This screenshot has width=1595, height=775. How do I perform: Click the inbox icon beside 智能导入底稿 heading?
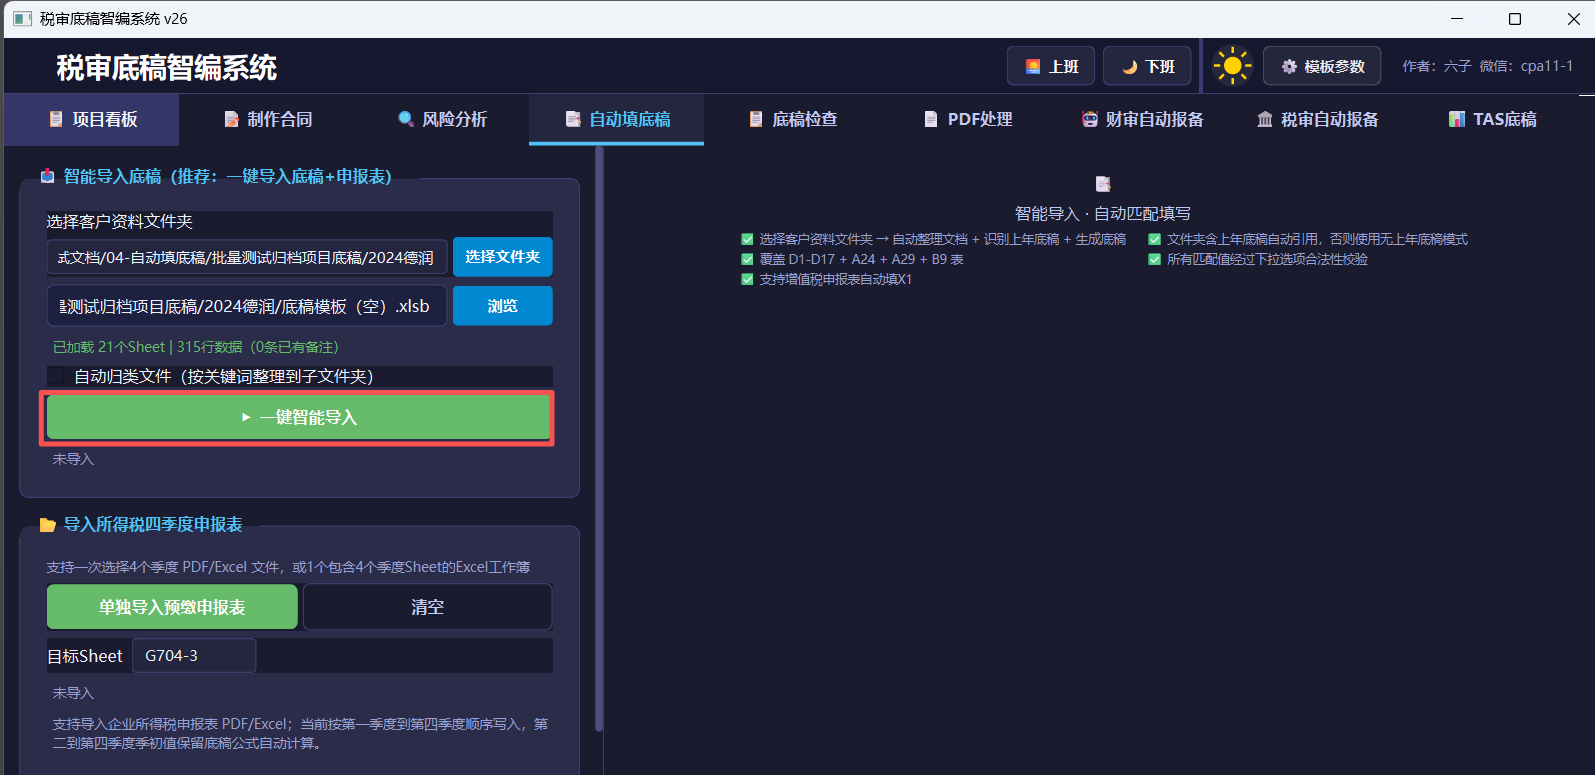pos(47,176)
